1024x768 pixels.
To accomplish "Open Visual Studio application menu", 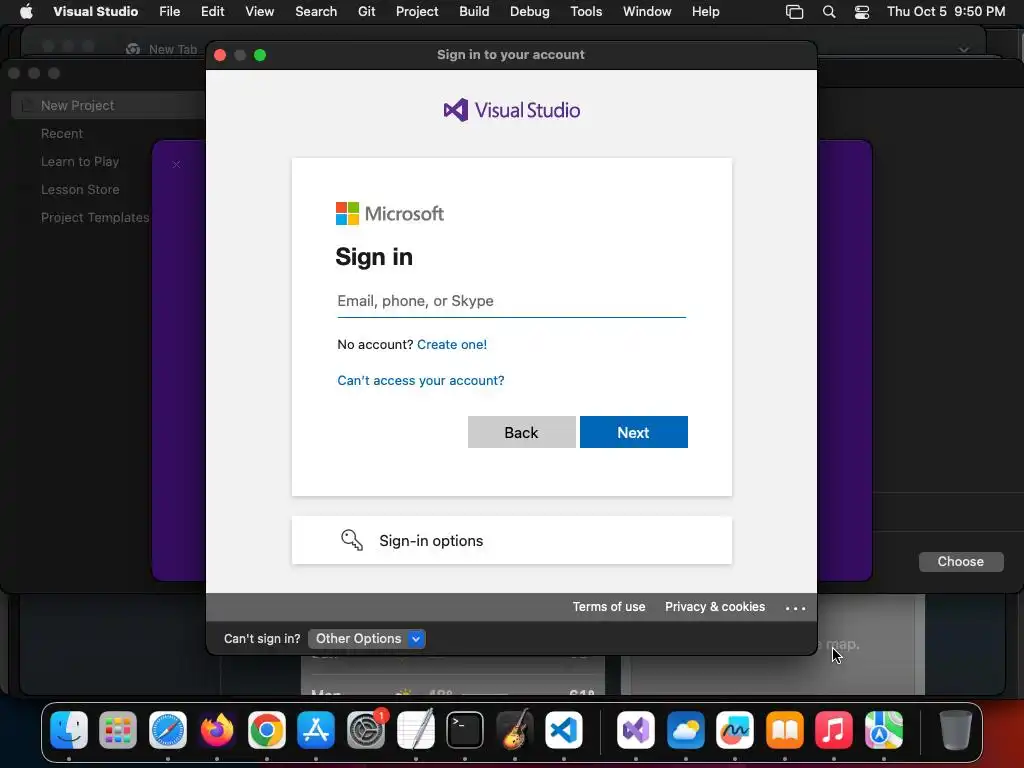I will tap(95, 12).
